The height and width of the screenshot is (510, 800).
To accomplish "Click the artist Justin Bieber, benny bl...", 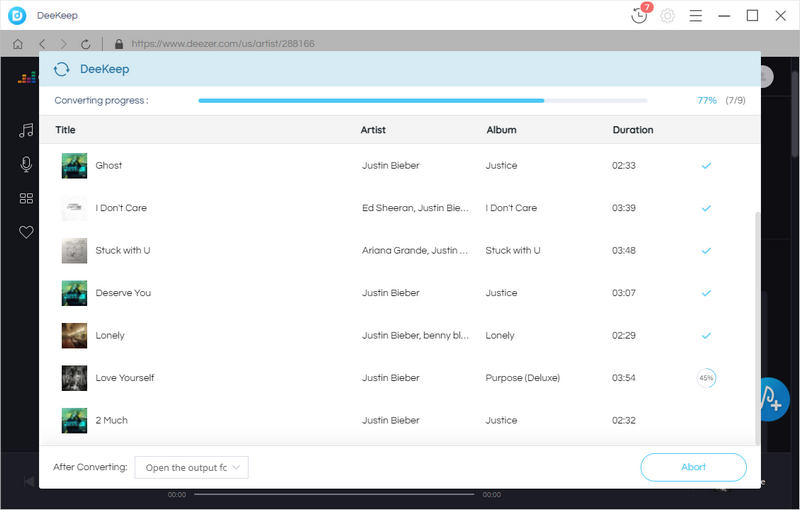I will click(415, 336).
